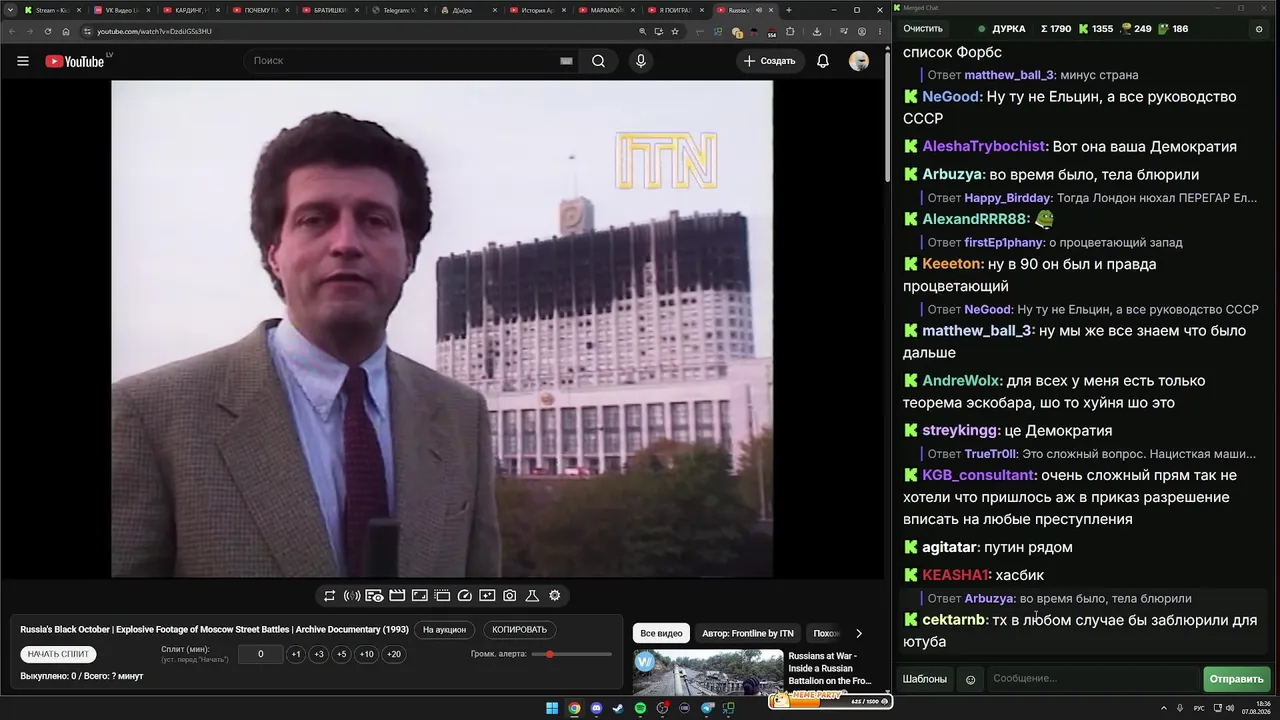Switch to the БРАТИШКИН browser tab

(x=330, y=10)
